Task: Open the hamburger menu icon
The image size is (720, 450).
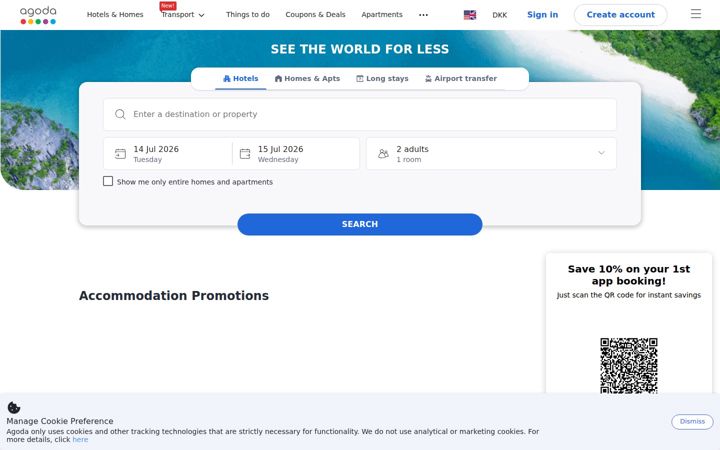Action: [696, 14]
